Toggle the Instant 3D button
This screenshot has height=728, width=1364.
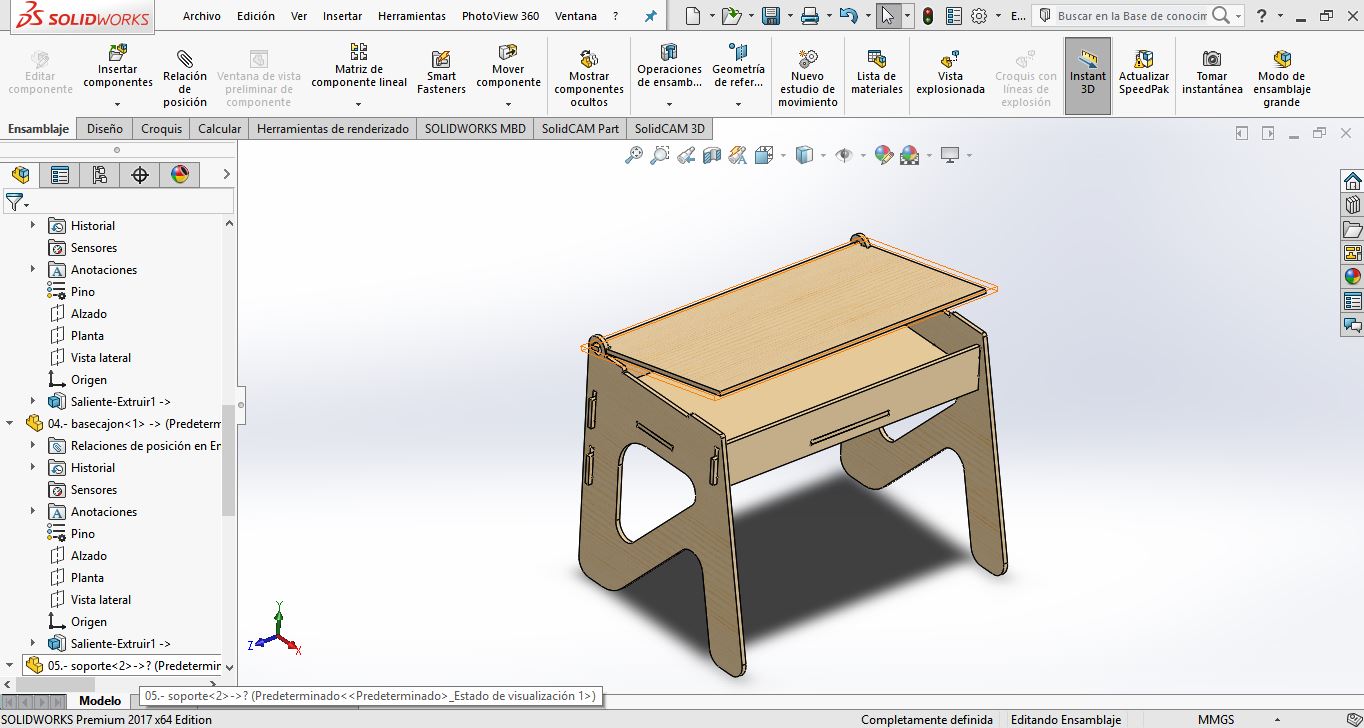[1087, 76]
